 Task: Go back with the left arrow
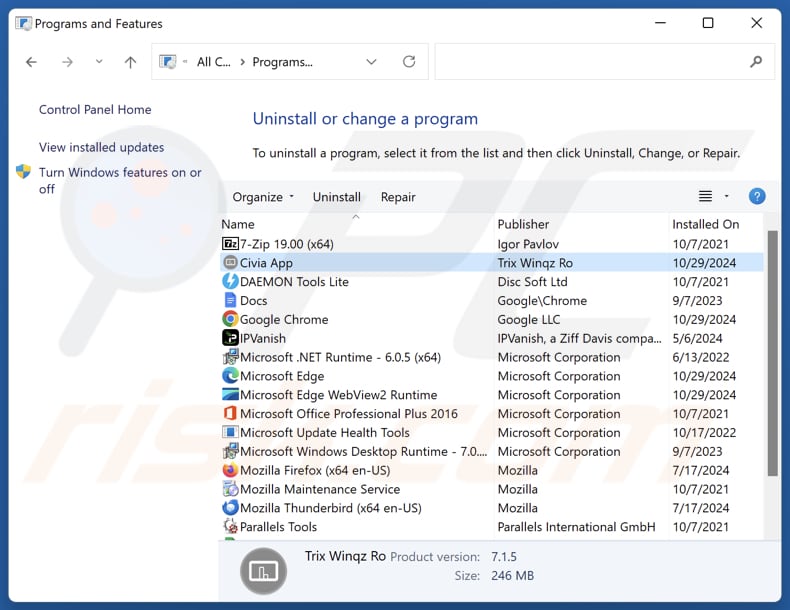click(31, 62)
